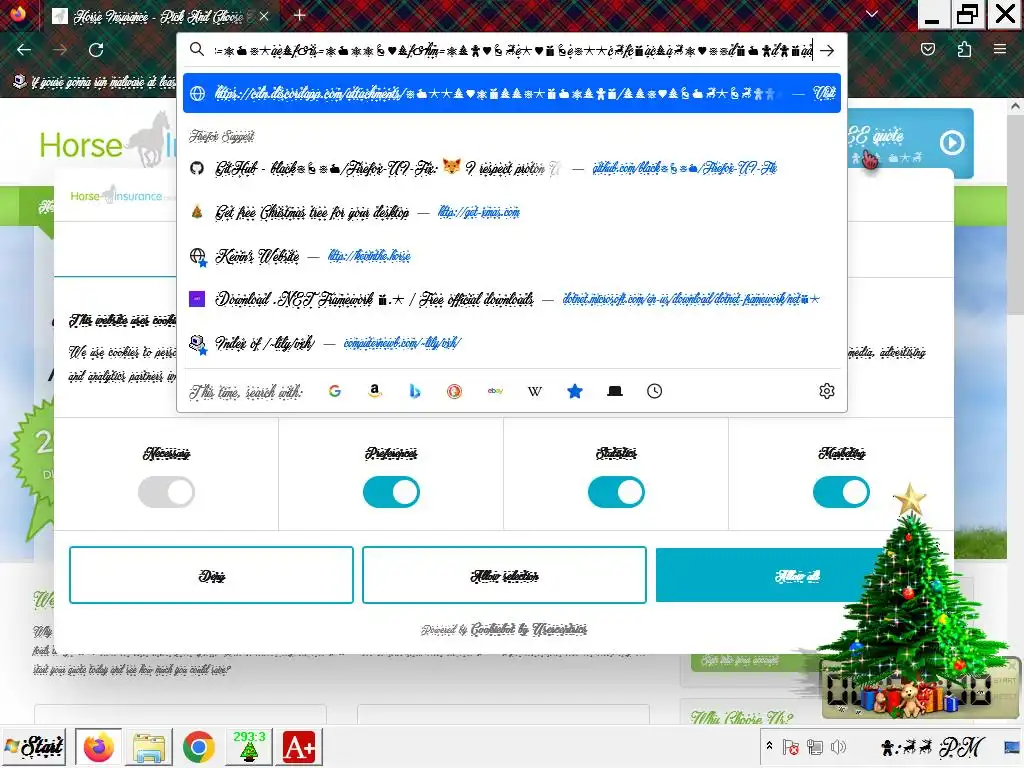
Task: Choose the GitHub Firefox-UI-Fix suggestion
Action: pyautogui.click(x=511, y=168)
